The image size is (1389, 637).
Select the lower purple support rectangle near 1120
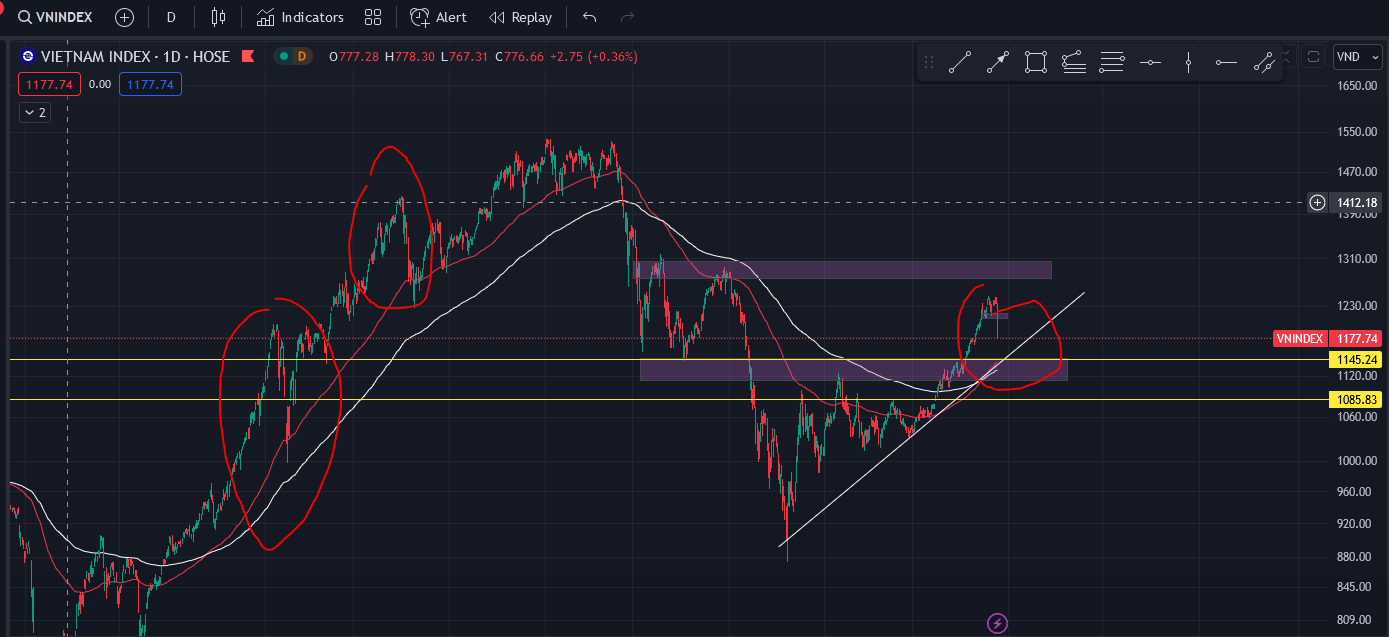coord(854,370)
